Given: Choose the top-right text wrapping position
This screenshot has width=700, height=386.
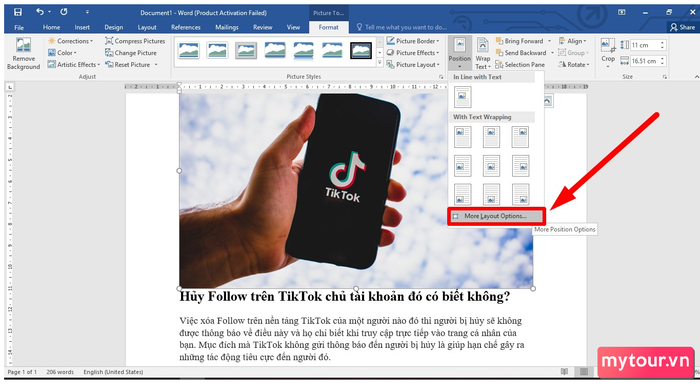Looking at the screenshot, I should [521, 137].
